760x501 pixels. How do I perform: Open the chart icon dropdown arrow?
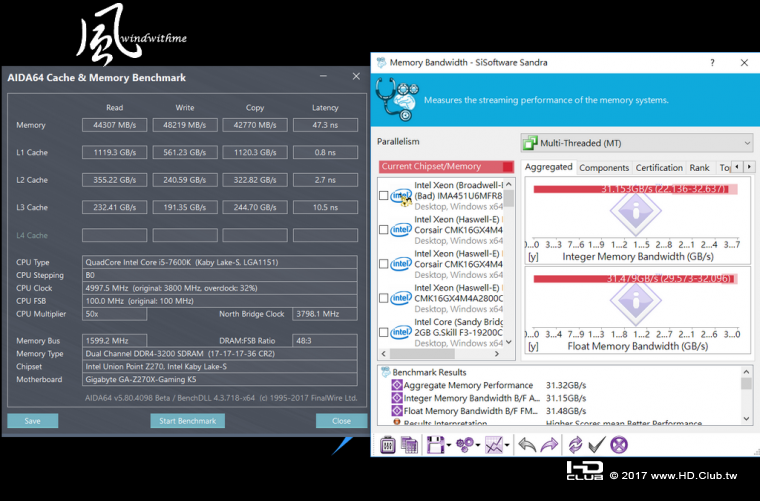(508, 446)
